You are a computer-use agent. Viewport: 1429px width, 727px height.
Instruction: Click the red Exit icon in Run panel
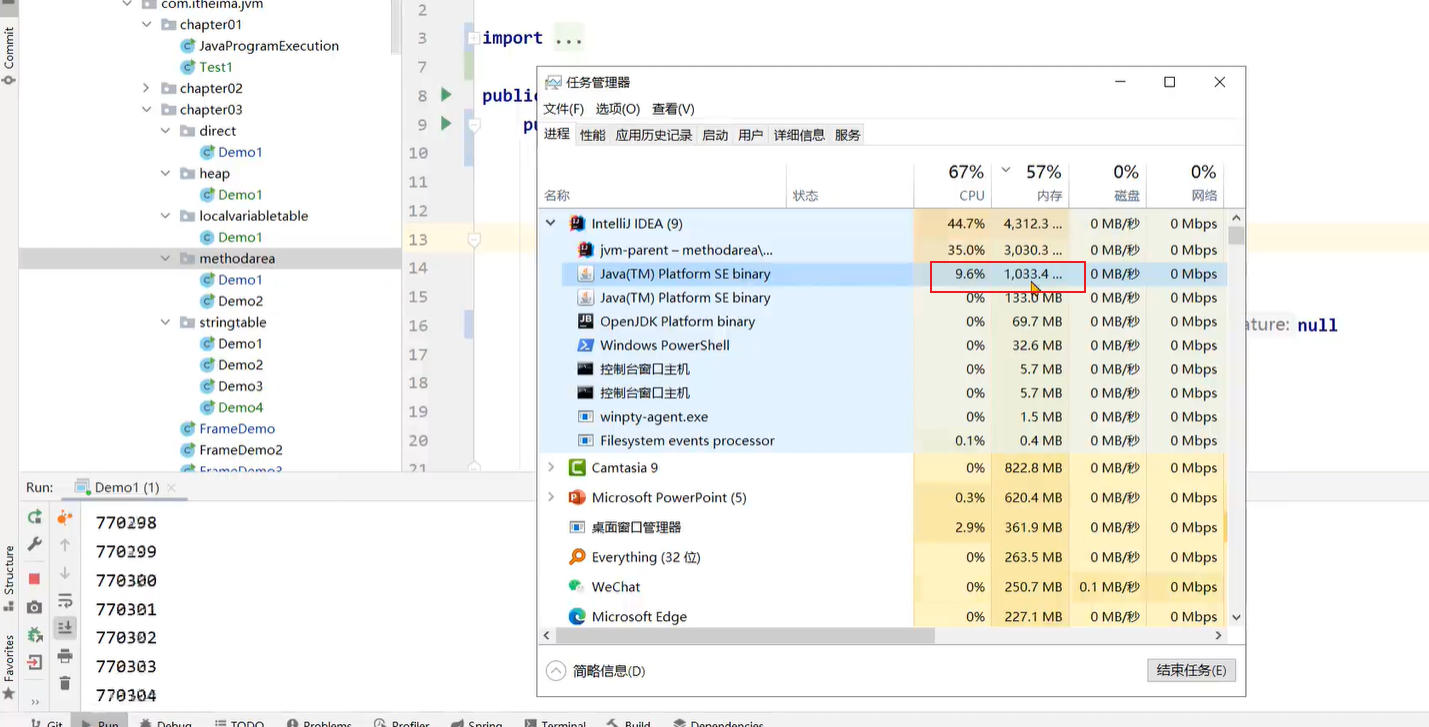pos(35,662)
